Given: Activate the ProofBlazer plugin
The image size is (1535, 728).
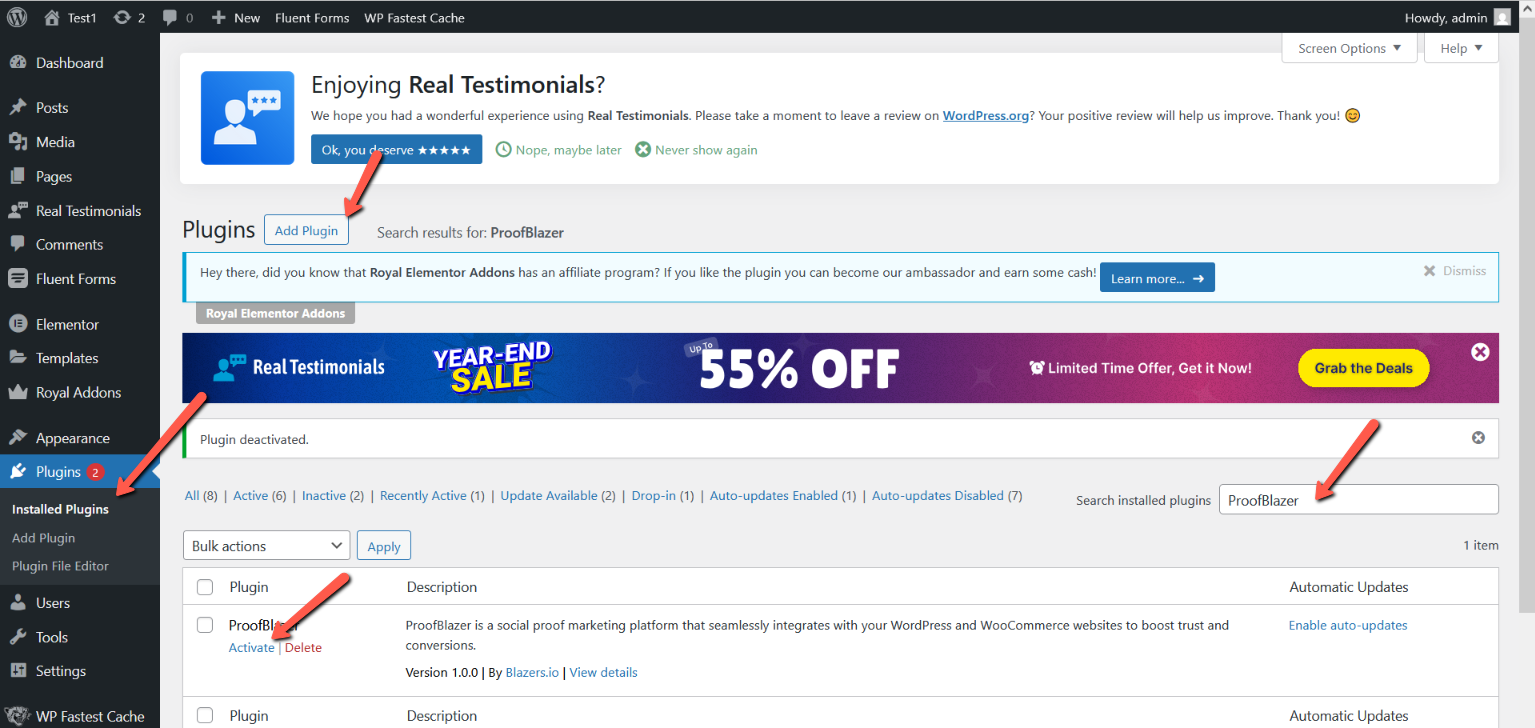Looking at the screenshot, I should pyautogui.click(x=251, y=648).
